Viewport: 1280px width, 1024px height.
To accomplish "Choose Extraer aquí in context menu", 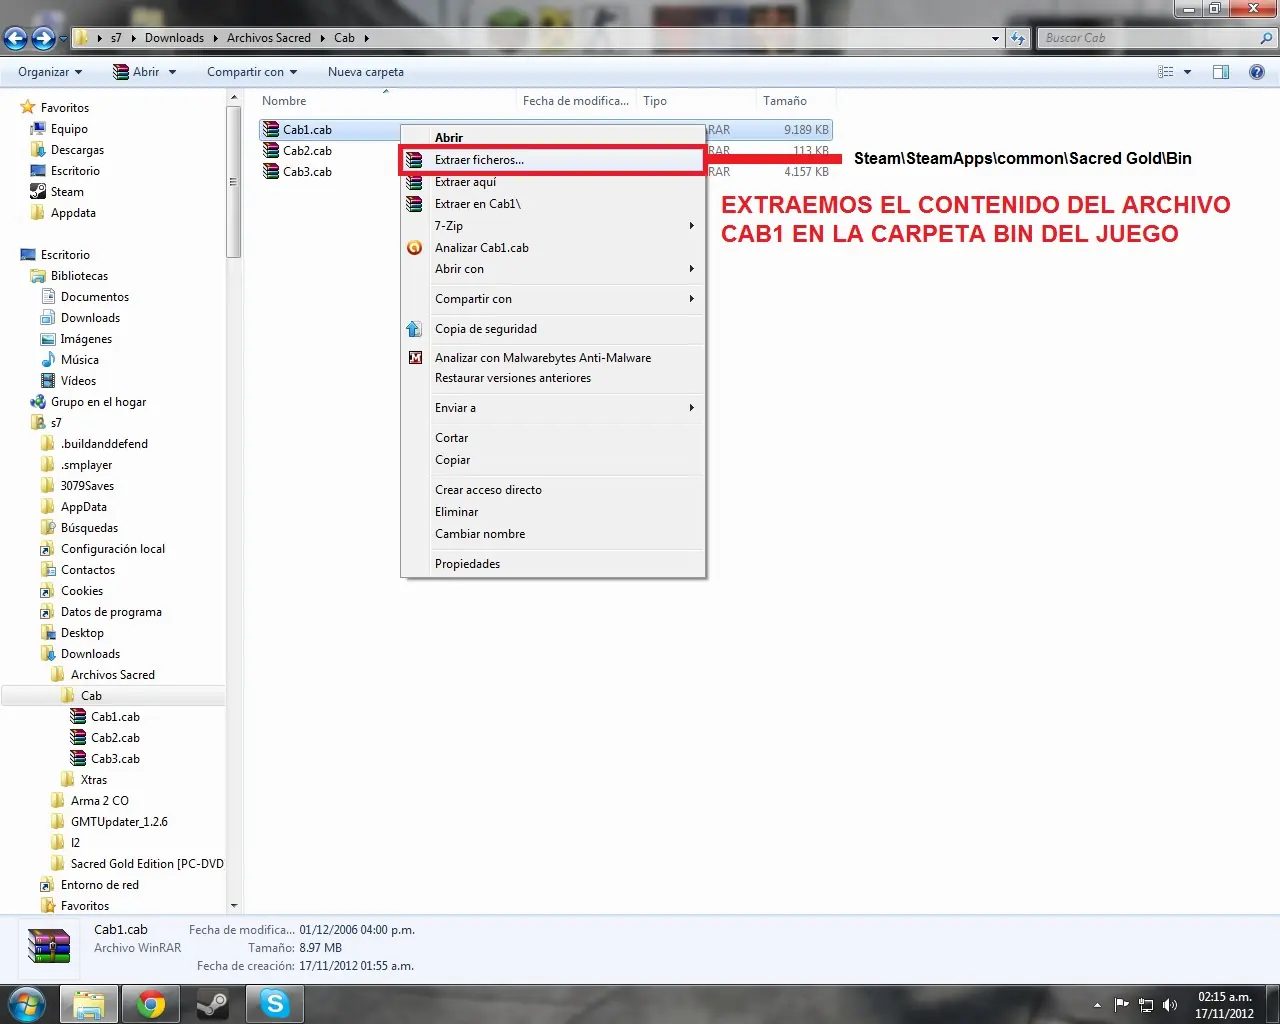I will pyautogui.click(x=553, y=182).
